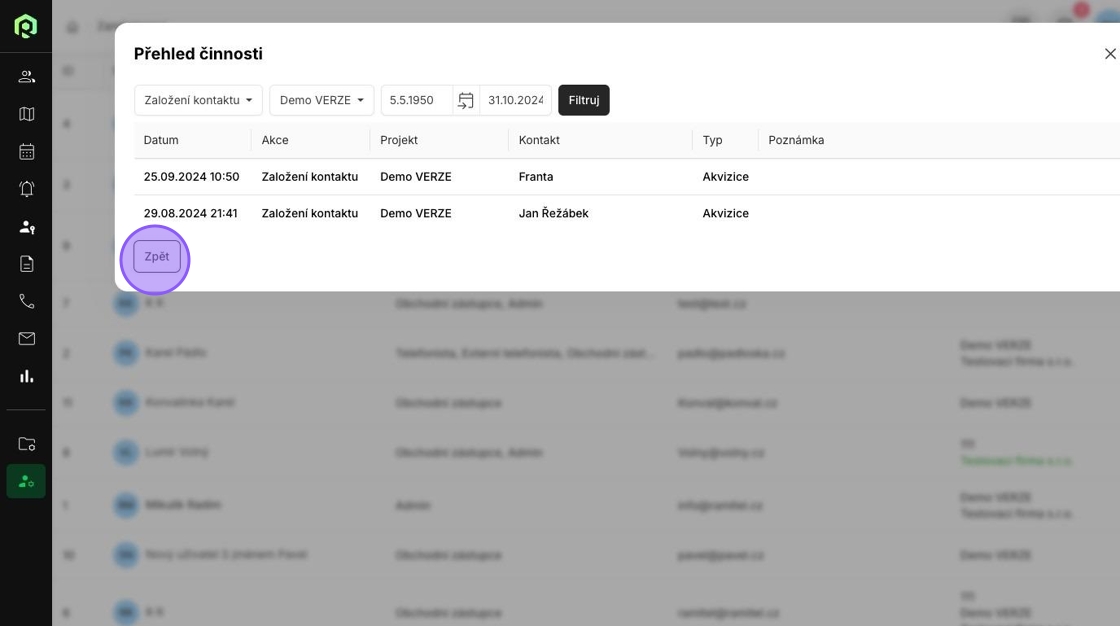
Task: Open the folder settings icon in sidebar
Action: tap(27, 444)
